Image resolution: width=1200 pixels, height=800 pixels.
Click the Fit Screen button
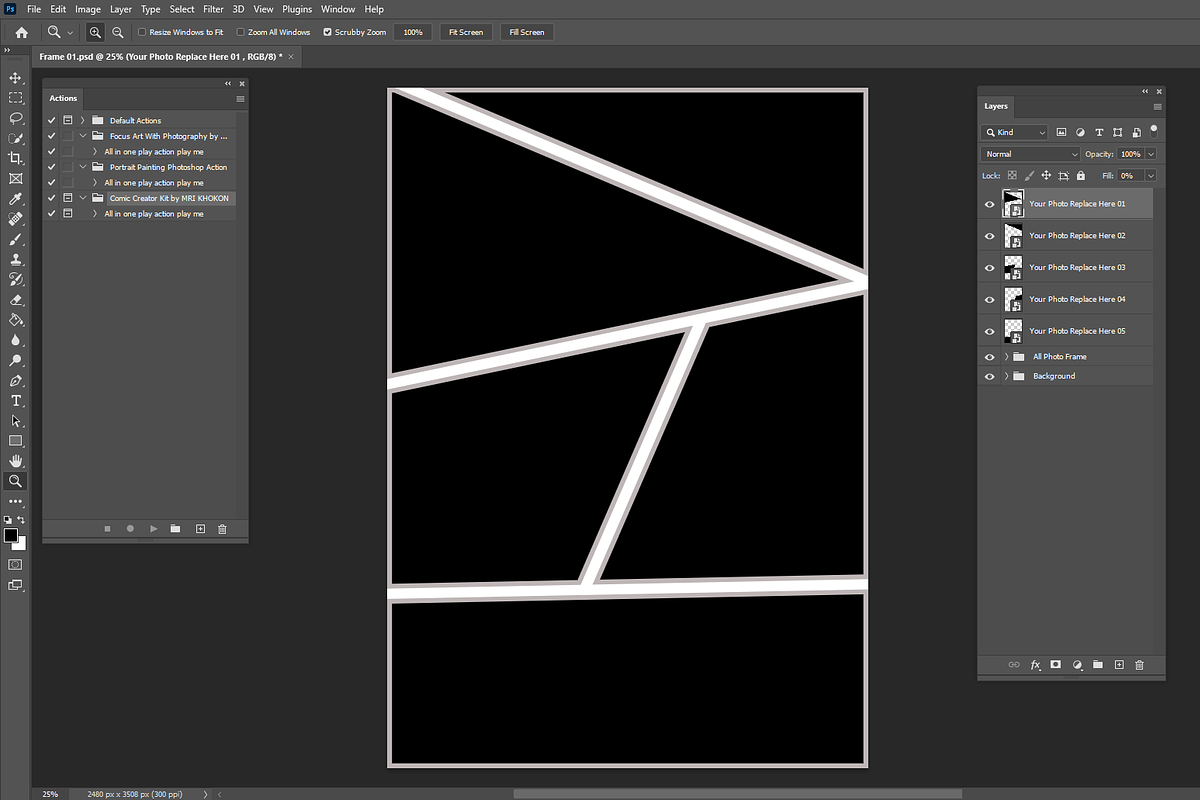(466, 32)
